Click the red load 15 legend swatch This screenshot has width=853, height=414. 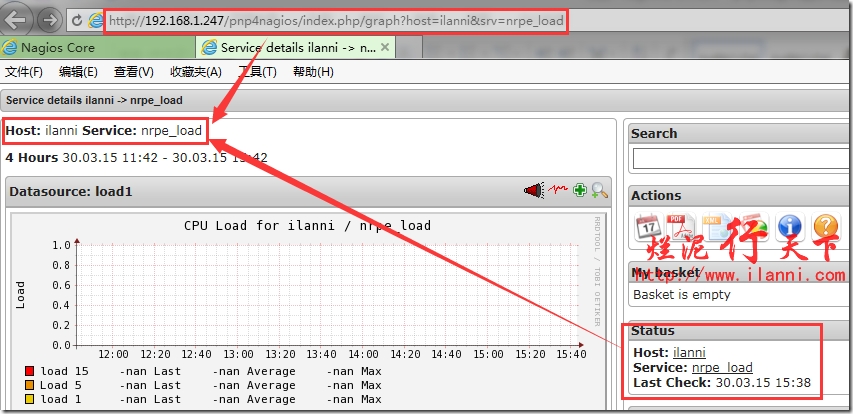tap(30, 372)
